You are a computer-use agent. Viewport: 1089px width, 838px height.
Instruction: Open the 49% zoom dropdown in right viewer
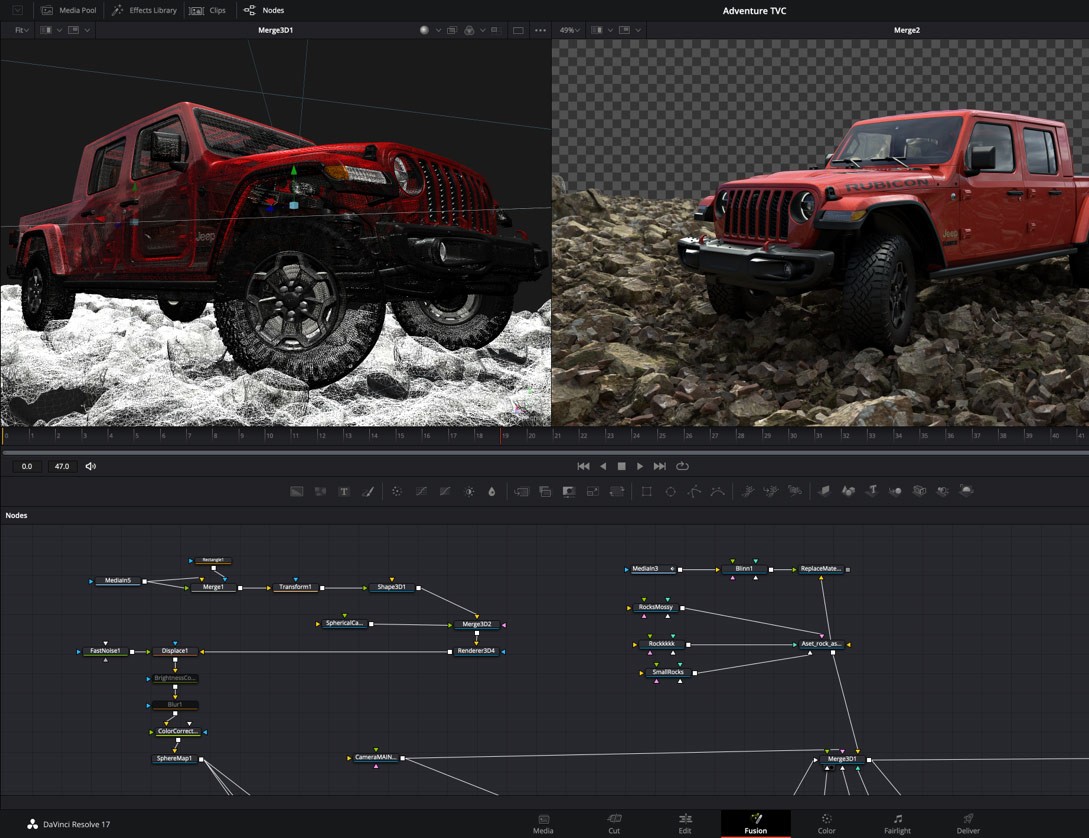coord(571,30)
